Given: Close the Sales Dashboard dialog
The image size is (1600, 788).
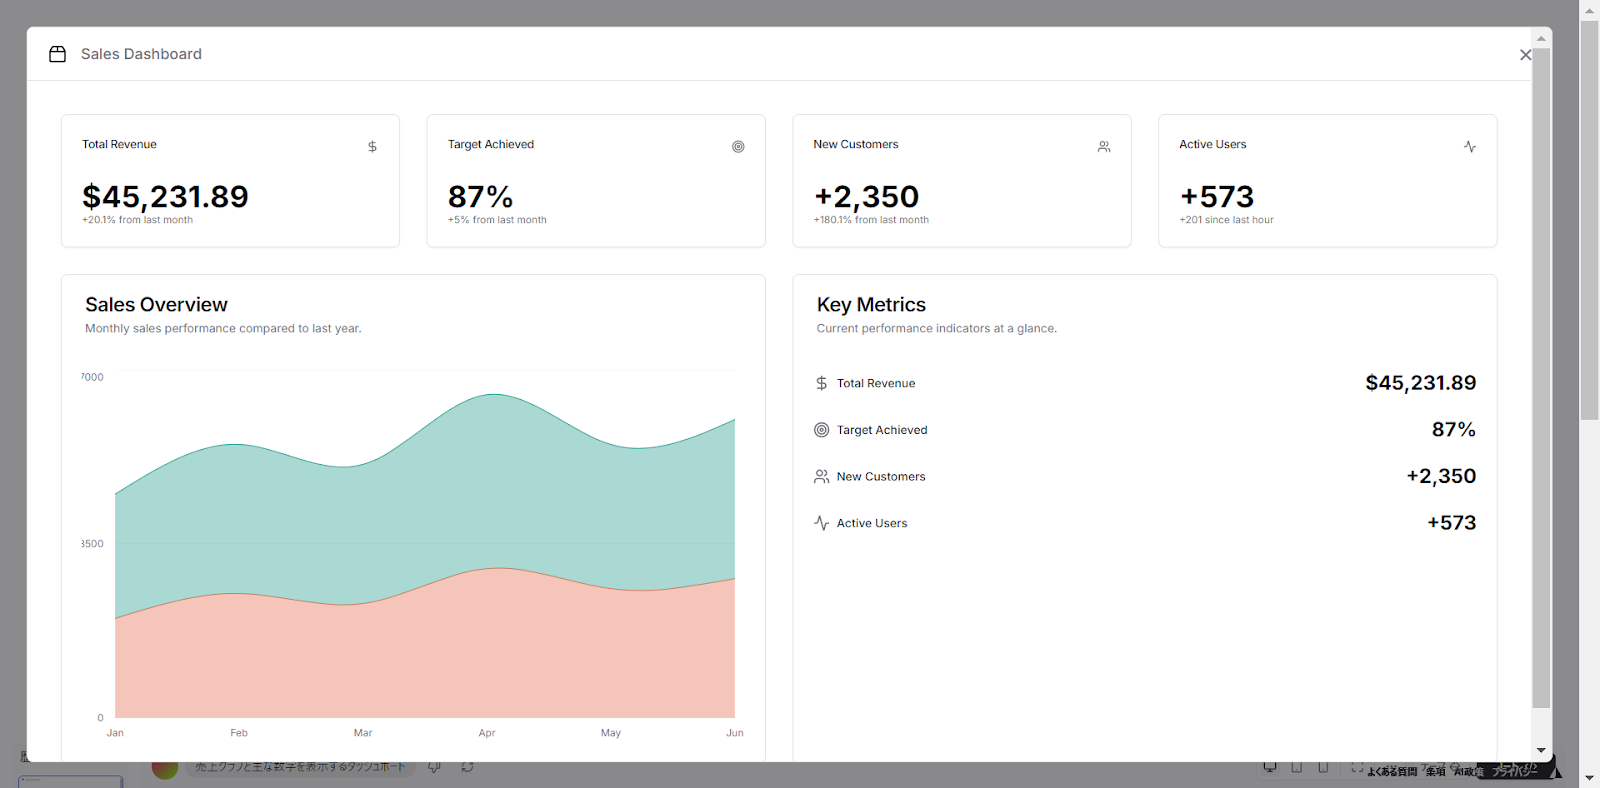Looking at the screenshot, I should coord(1525,55).
